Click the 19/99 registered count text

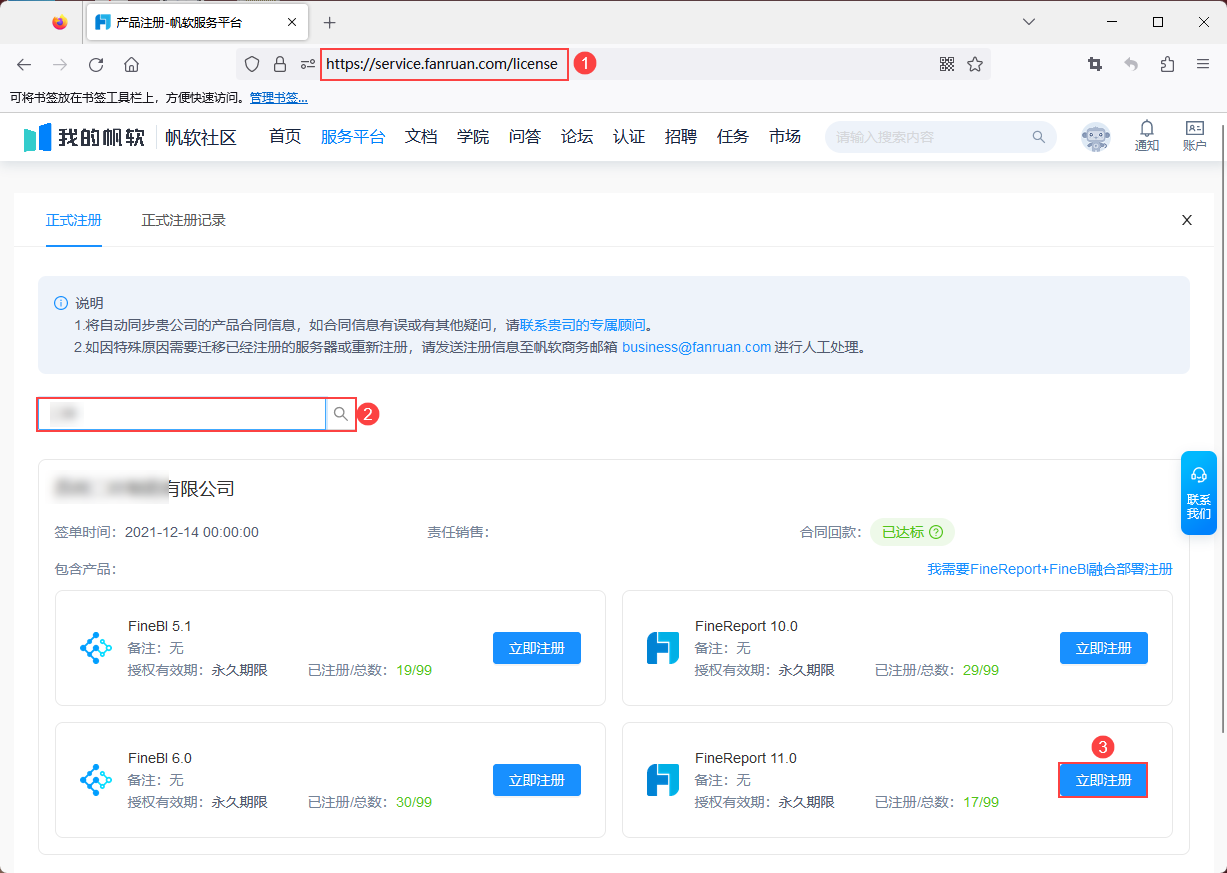click(414, 670)
